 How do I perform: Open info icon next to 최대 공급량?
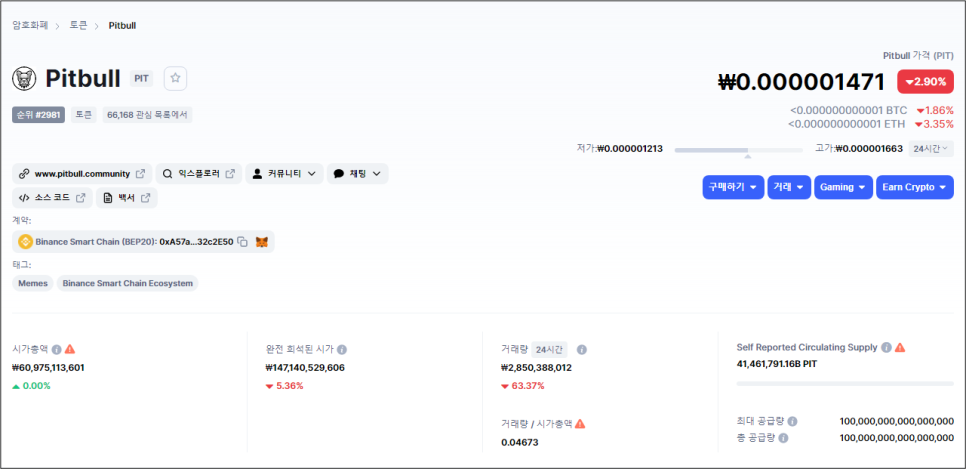[x=792, y=422]
